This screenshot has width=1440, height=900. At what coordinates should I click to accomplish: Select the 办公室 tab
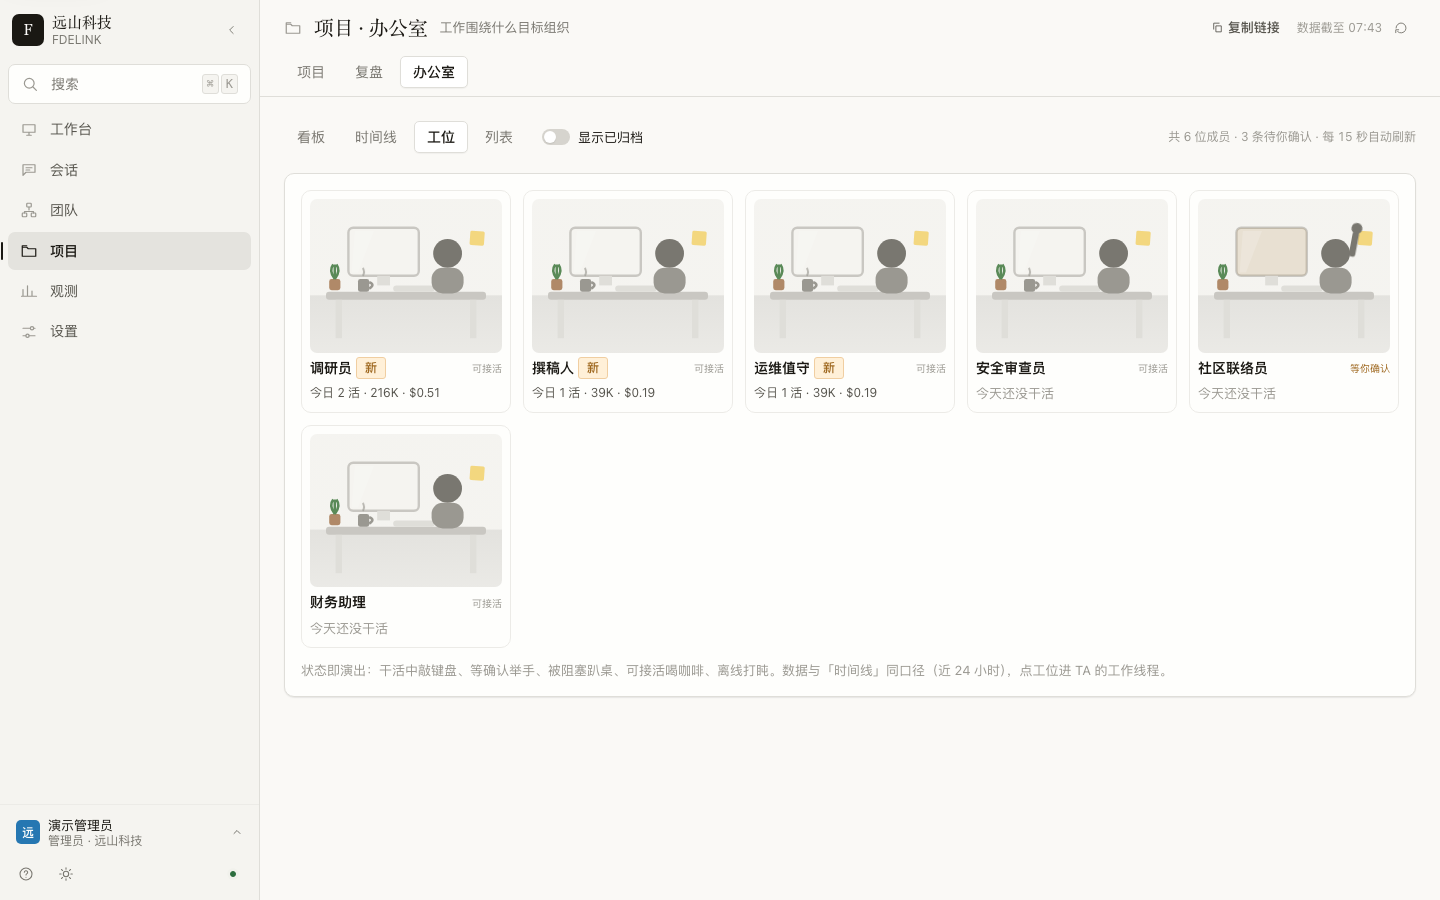(x=434, y=72)
